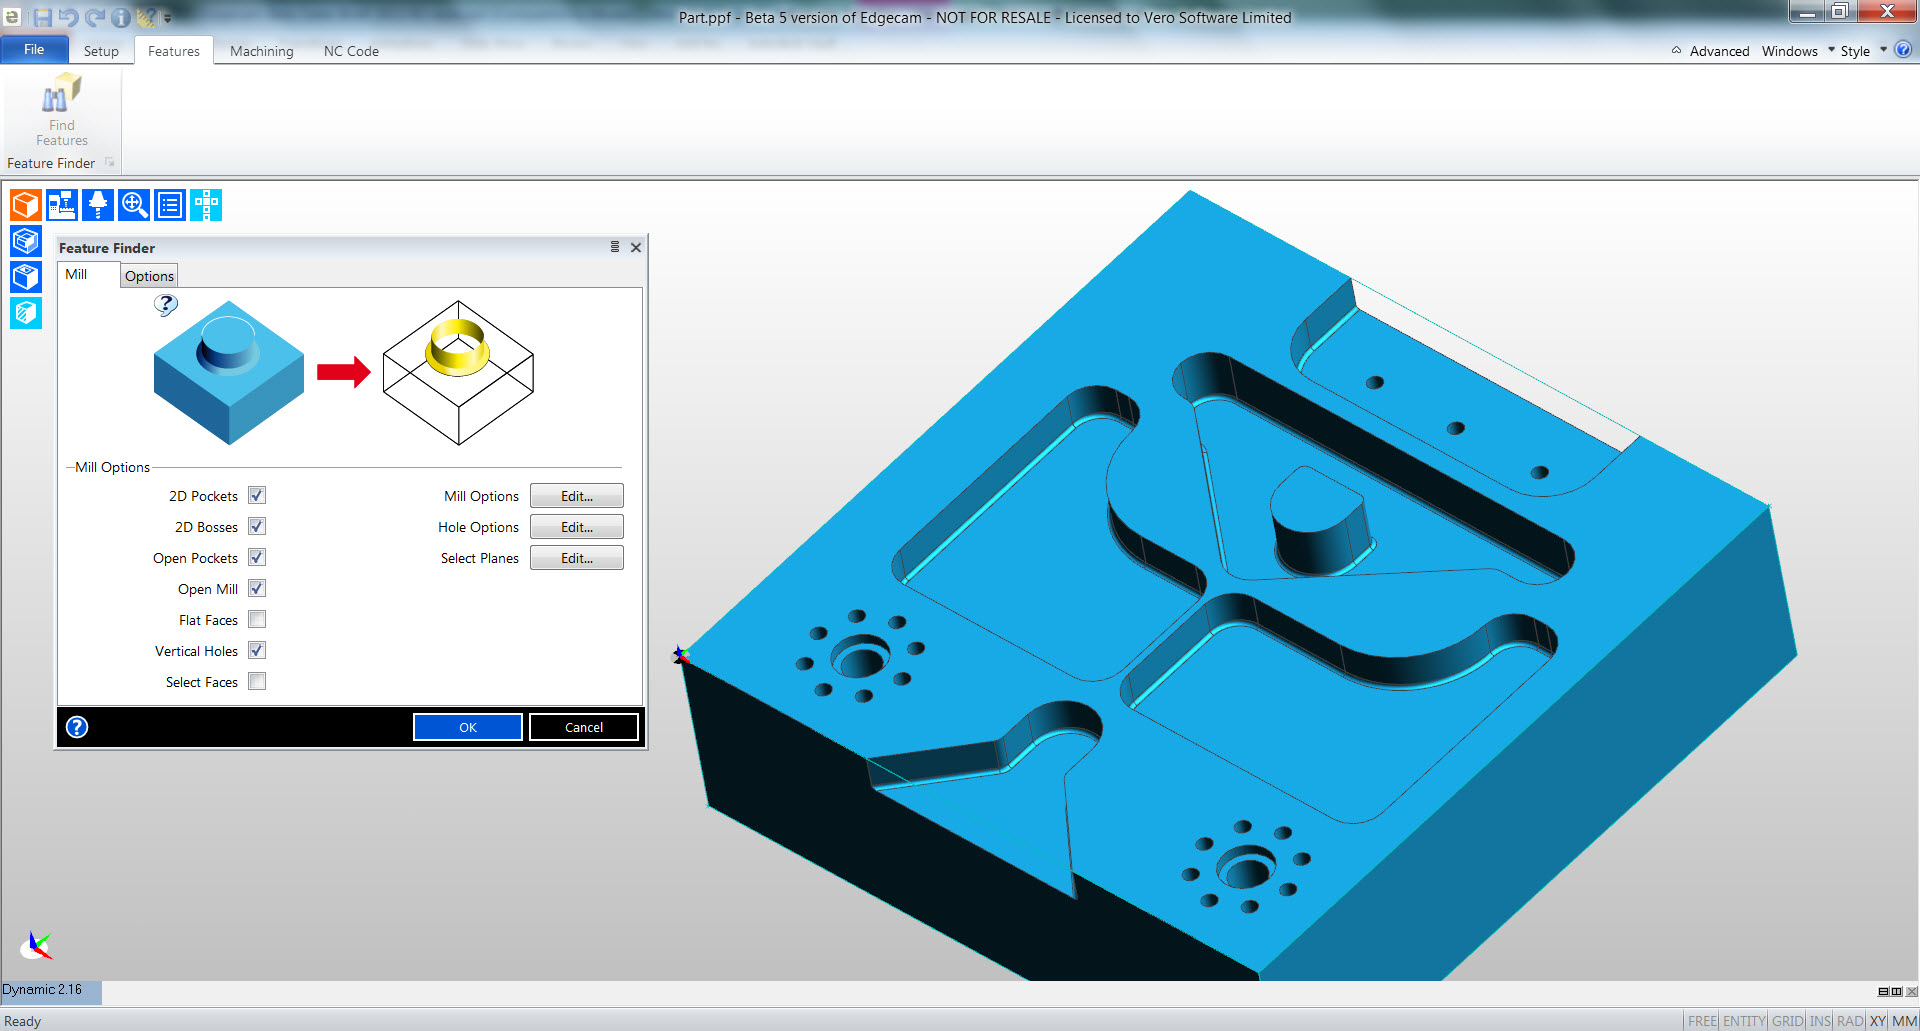Open the list view toolbar icon
Screen dimensions: 1920x1031
coord(170,205)
